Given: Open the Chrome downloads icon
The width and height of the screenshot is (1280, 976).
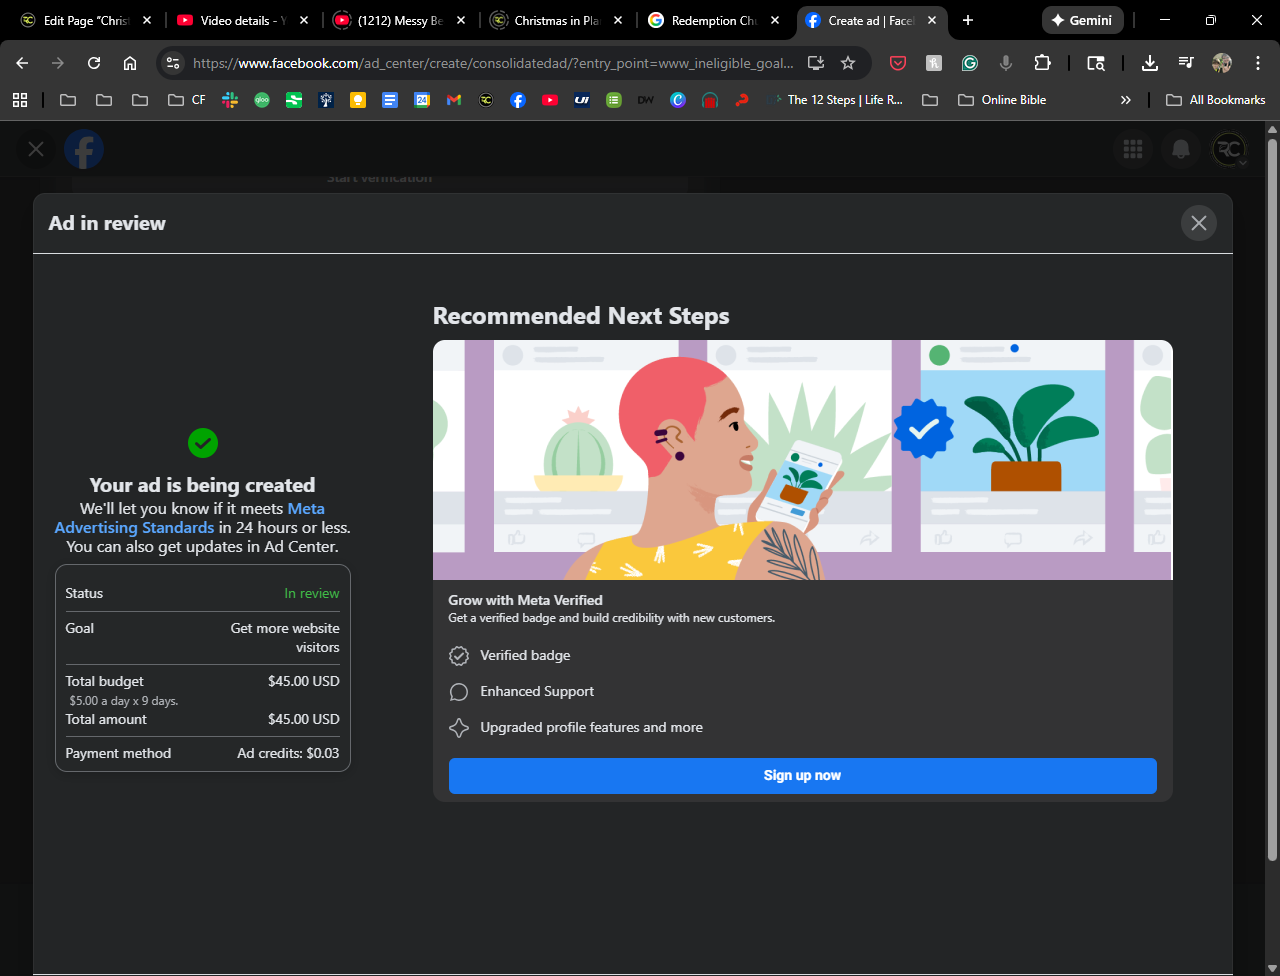Looking at the screenshot, I should [1150, 63].
